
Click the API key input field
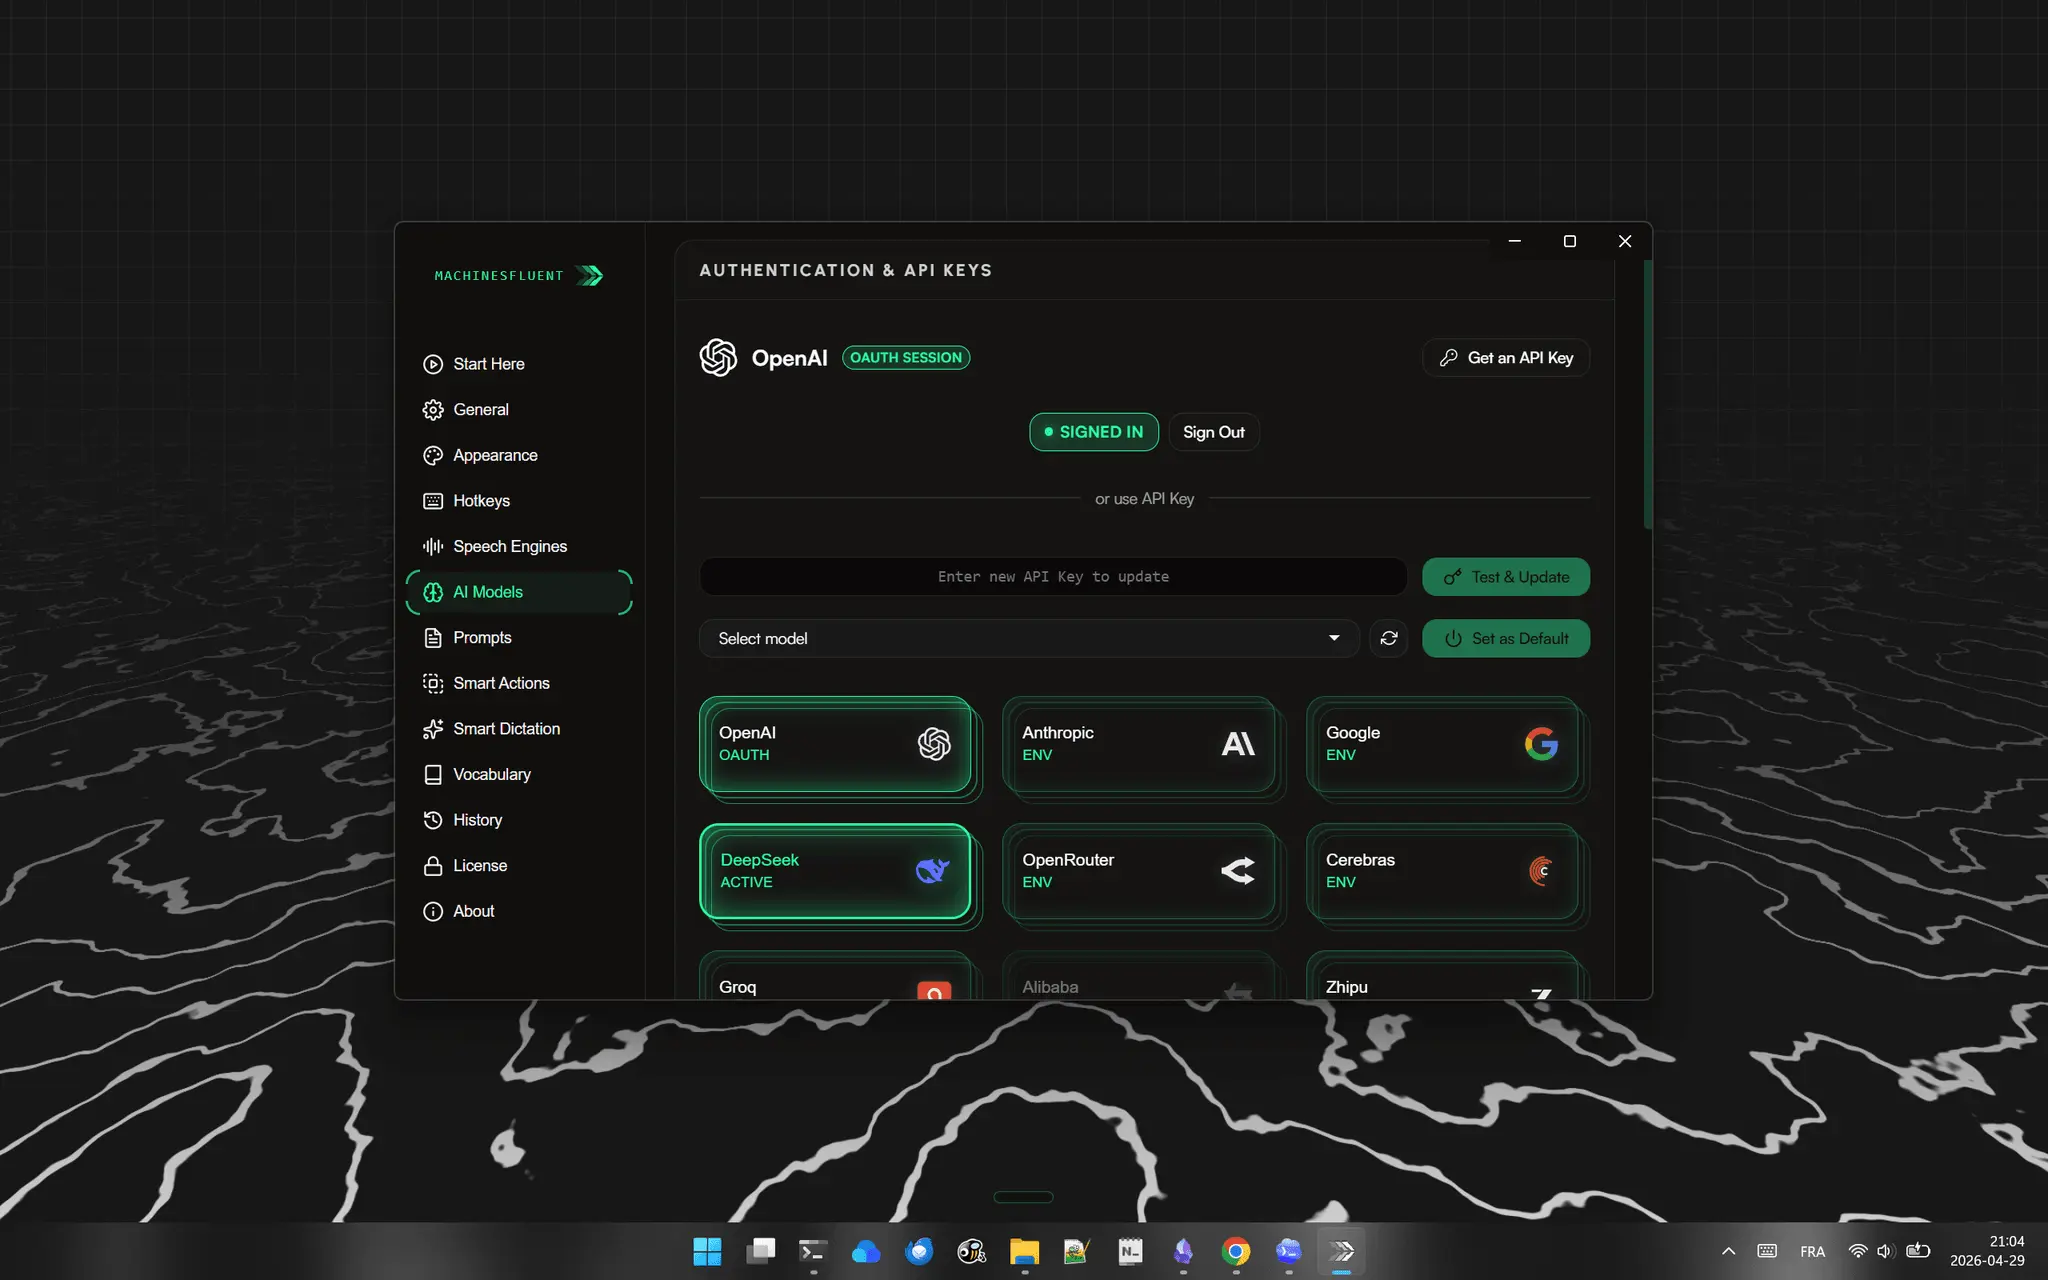(x=1053, y=577)
